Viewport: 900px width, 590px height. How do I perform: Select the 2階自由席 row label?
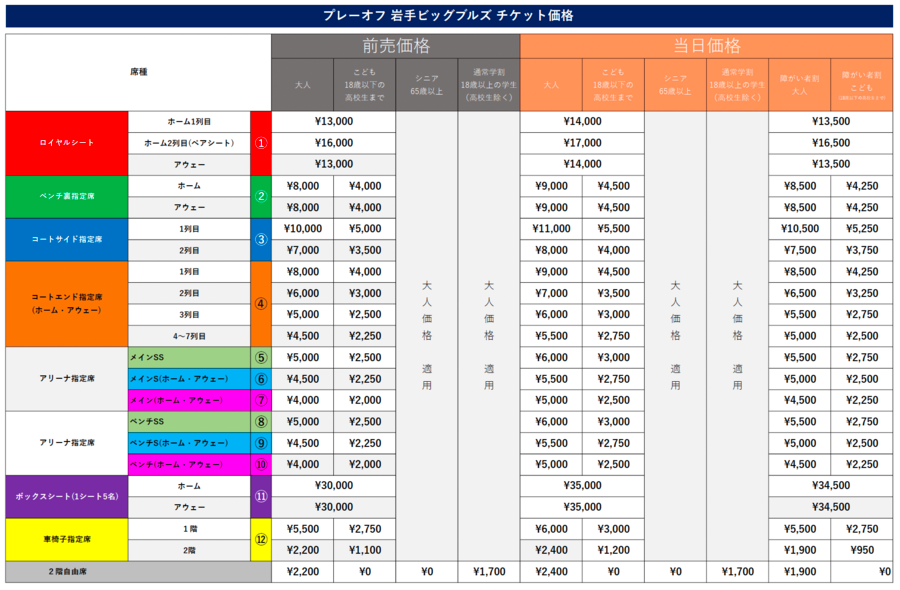pos(138,572)
